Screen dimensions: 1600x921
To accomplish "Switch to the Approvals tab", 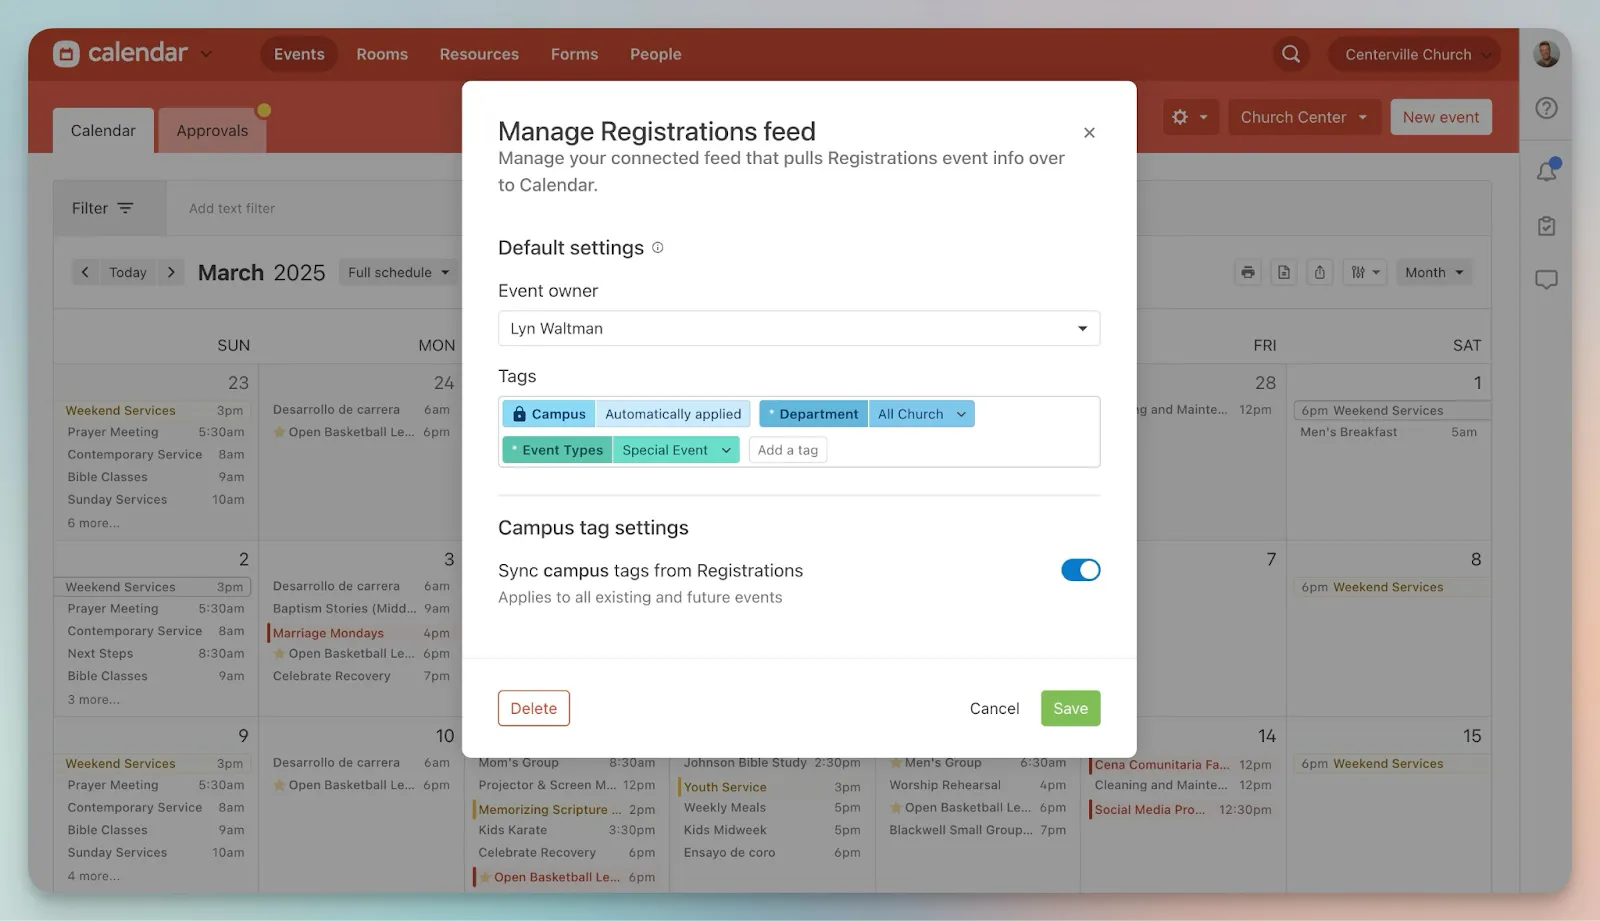I will click(x=212, y=131).
